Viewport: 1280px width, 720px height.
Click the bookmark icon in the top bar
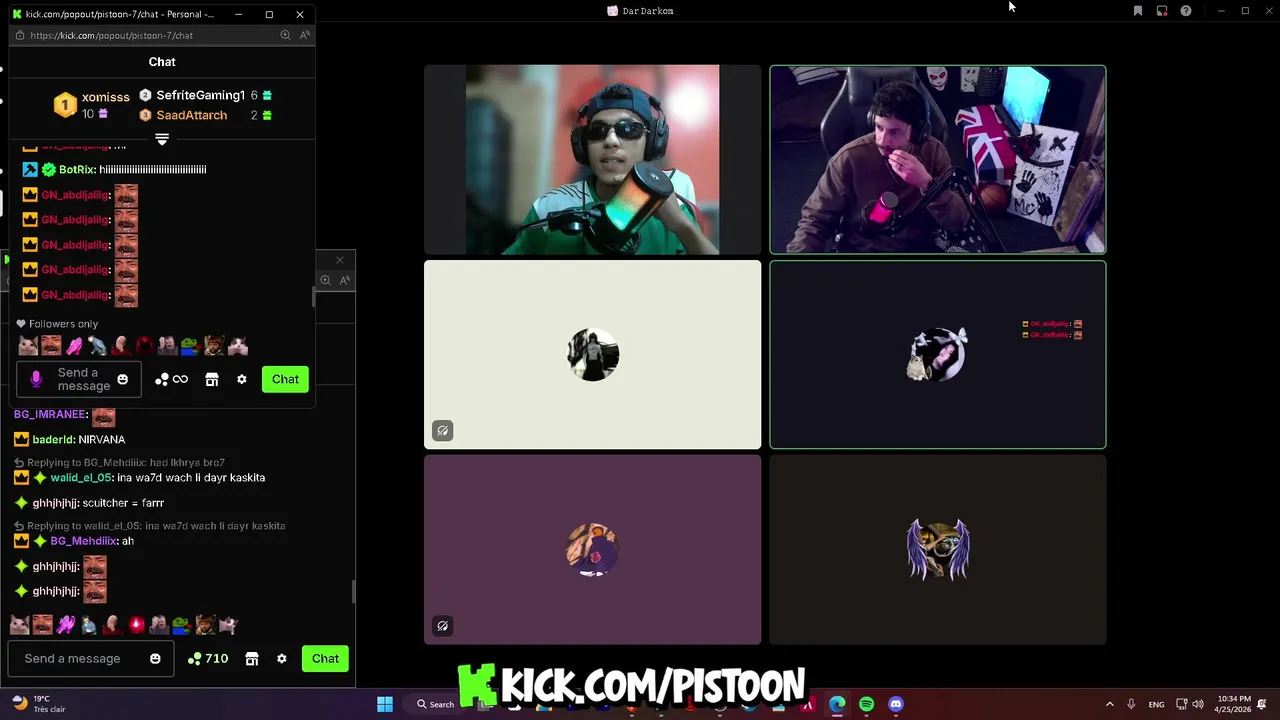(x=1138, y=11)
